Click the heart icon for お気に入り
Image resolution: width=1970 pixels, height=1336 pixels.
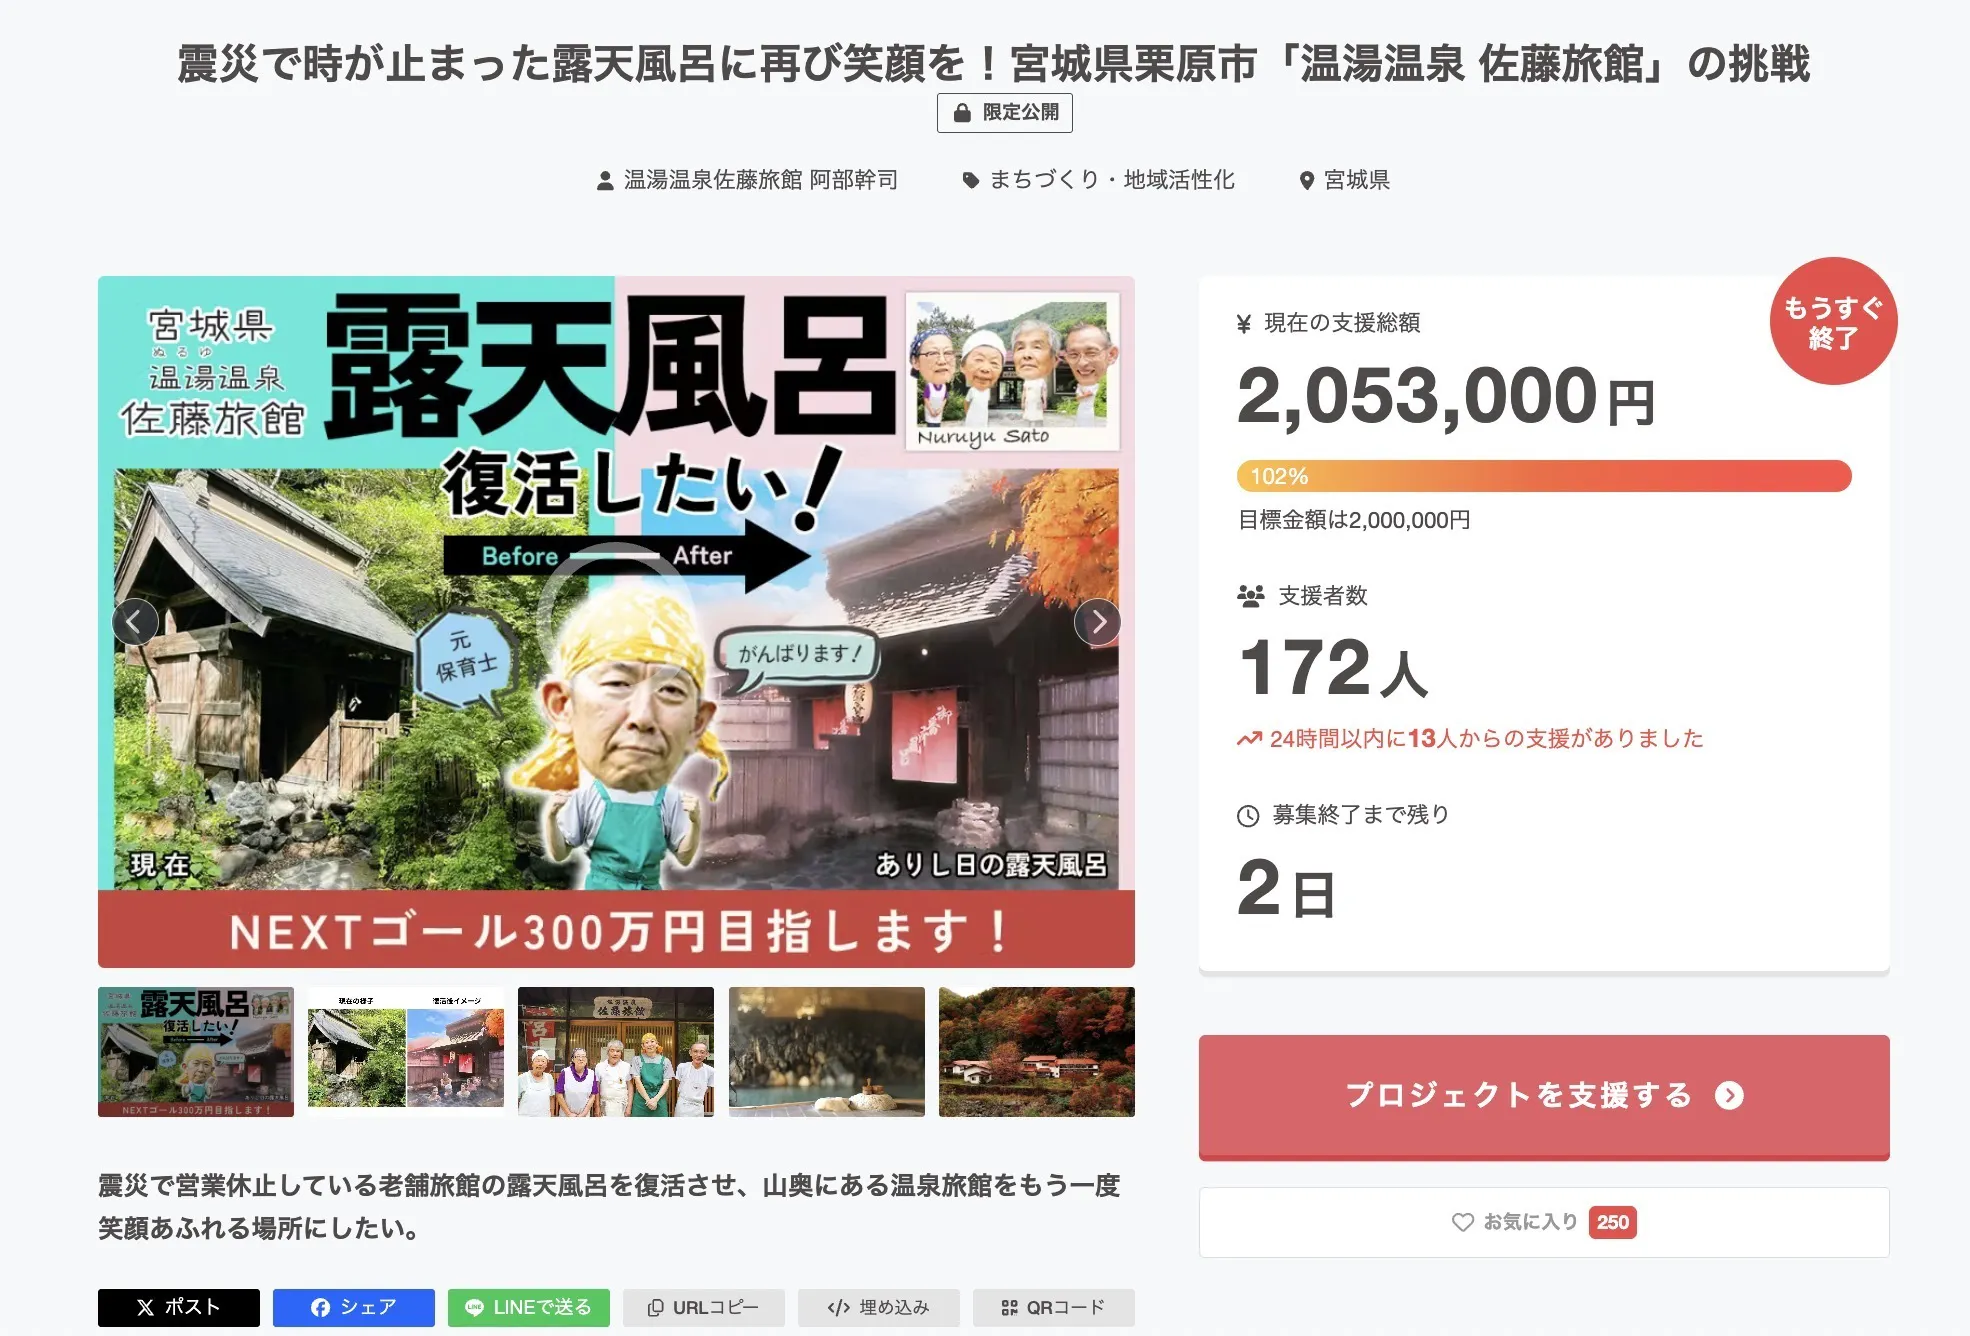coord(1462,1222)
